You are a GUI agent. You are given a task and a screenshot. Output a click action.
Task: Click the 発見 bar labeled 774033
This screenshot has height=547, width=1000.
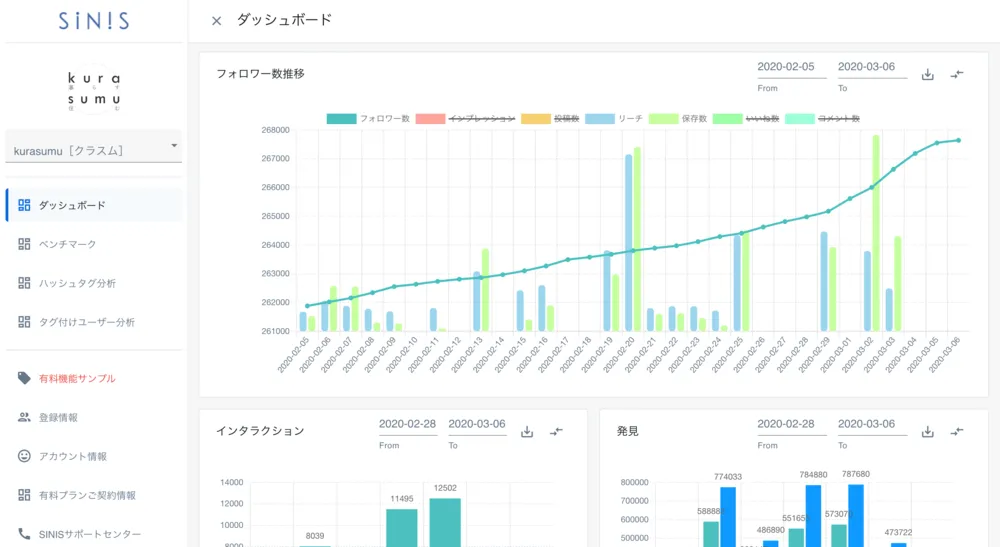tap(728, 517)
